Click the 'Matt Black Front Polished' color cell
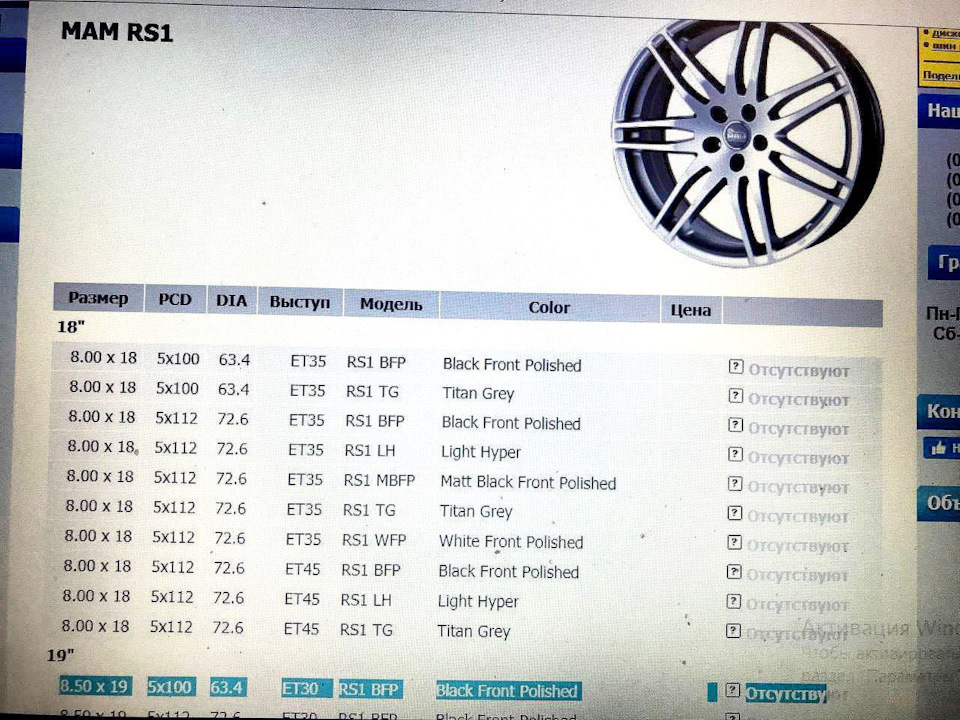This screenshot has height=720, width=960. 528,482
